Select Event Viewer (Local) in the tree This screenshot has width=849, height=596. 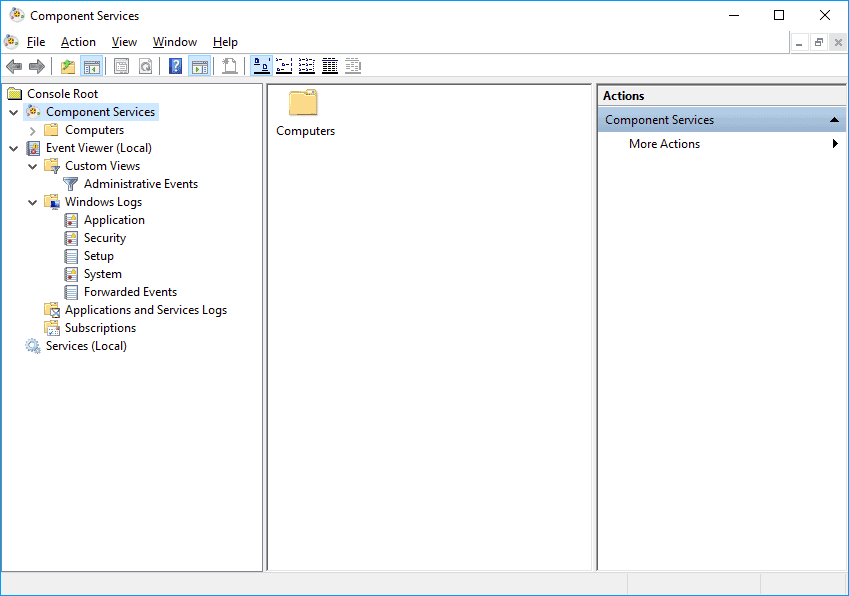coord(99,148)
